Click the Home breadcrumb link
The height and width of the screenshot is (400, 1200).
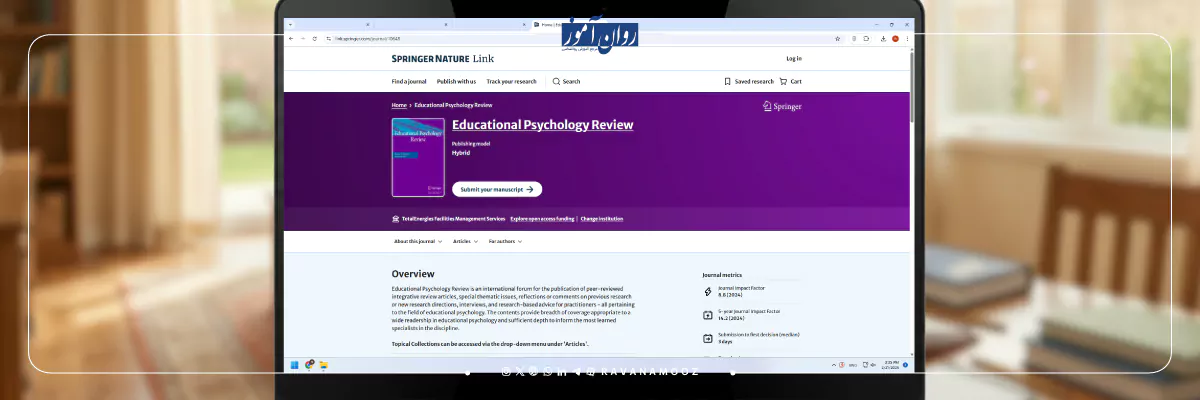click(x=399, y=105)
